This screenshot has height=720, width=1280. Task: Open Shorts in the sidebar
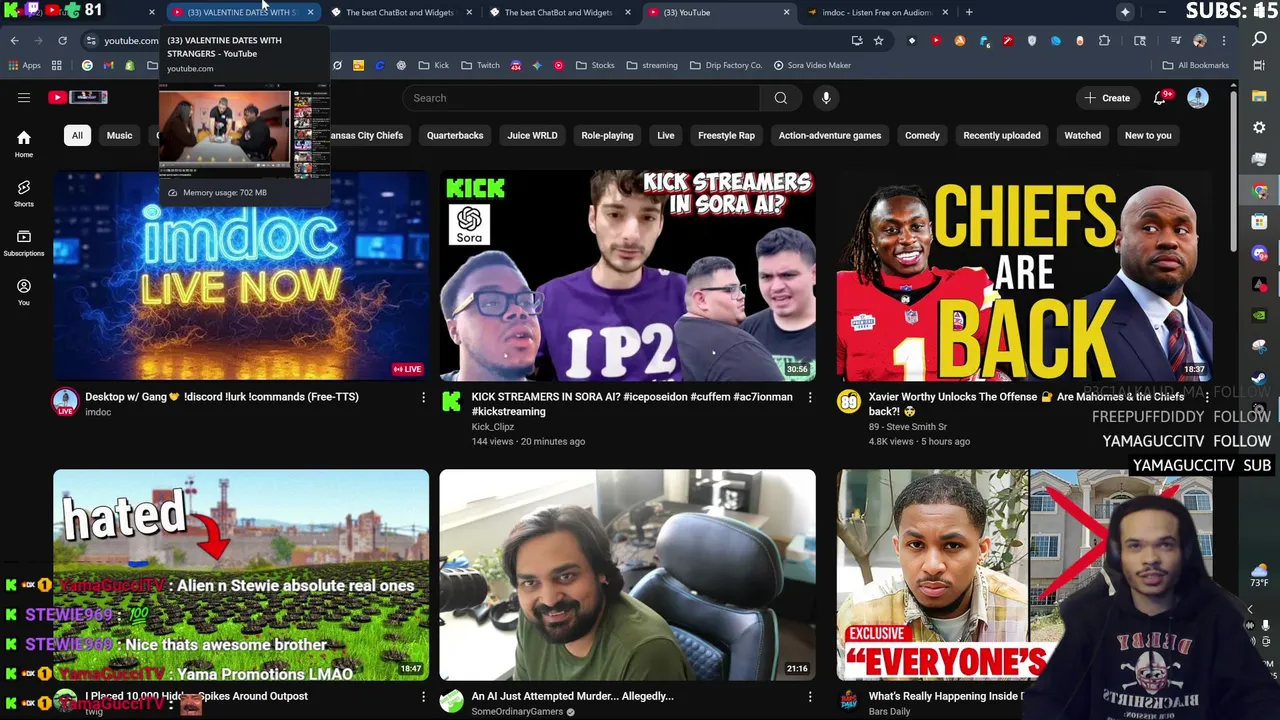pos(24,193)
